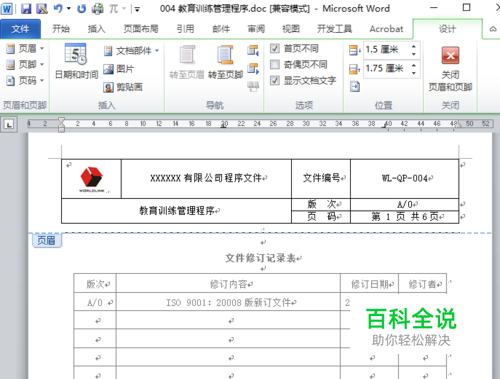Viewport: 500px width, 379px height.
Task: Click the 文件修订记录表 heading
Action: (x=261, y=258)
